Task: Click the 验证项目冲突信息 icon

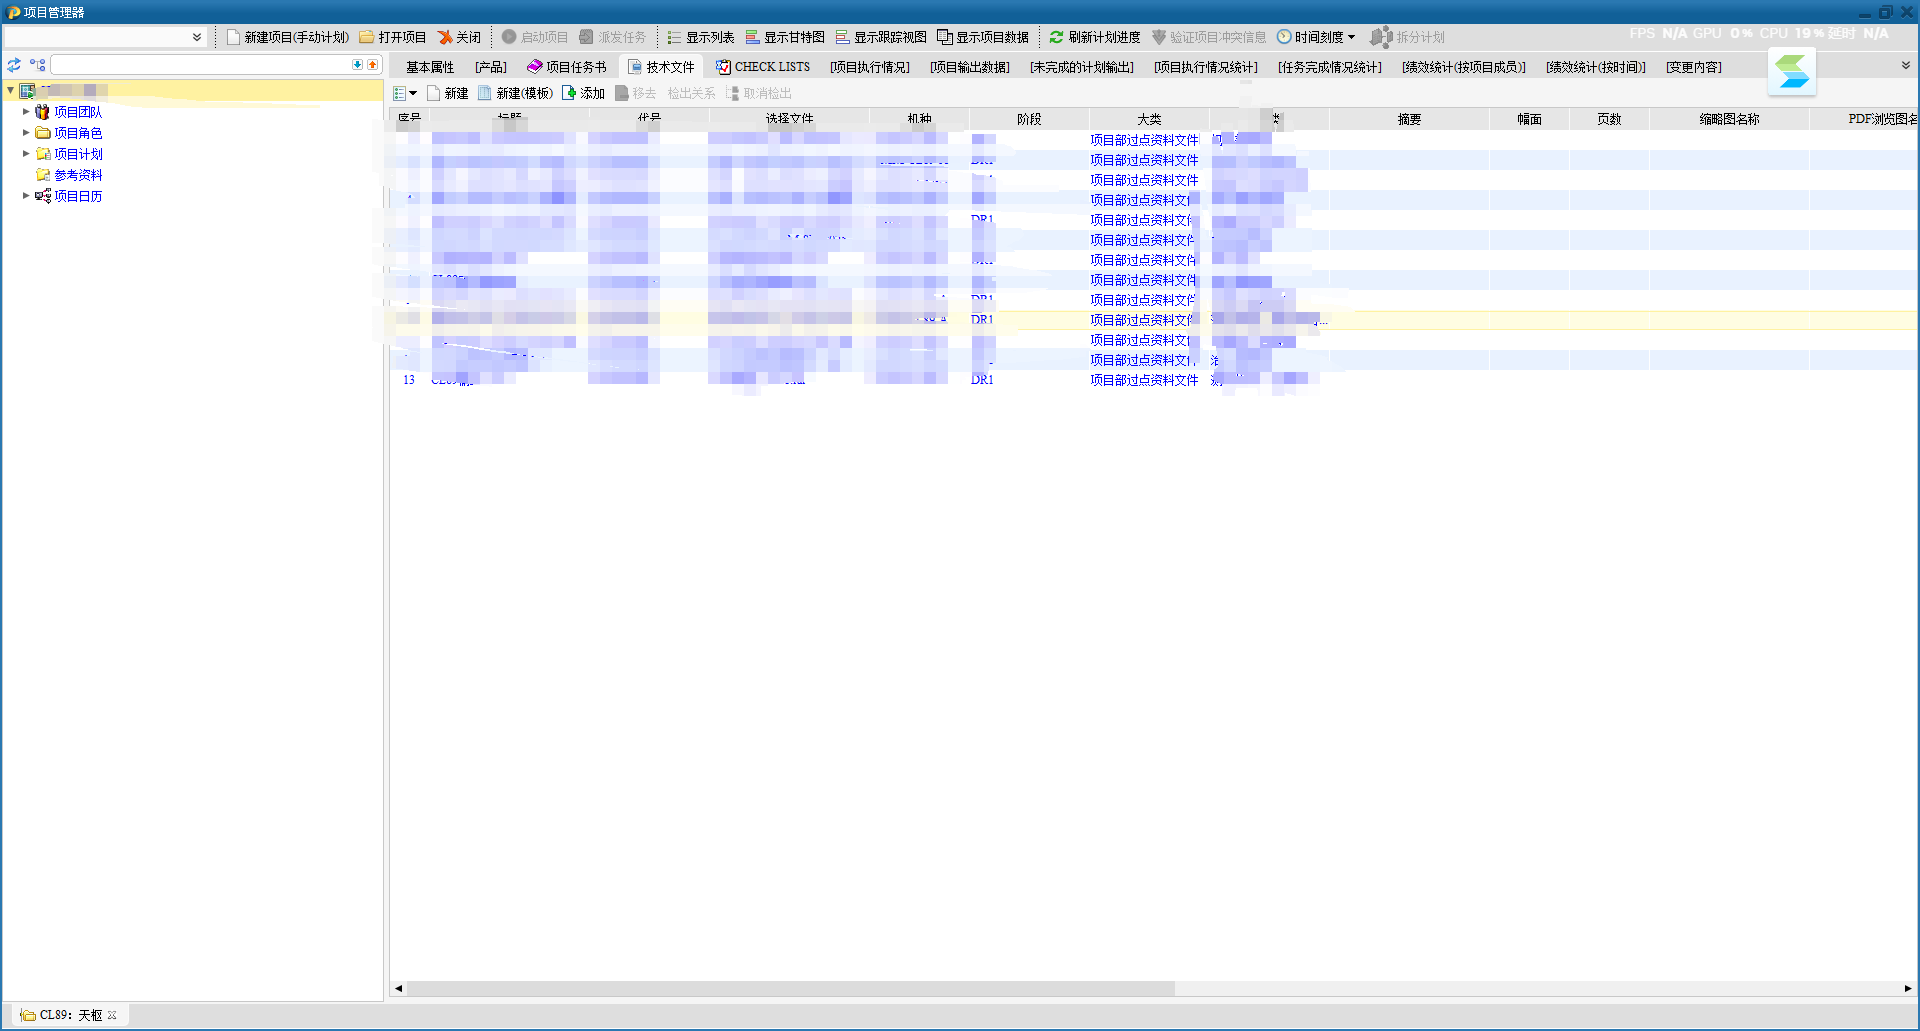Action: 1159,37
